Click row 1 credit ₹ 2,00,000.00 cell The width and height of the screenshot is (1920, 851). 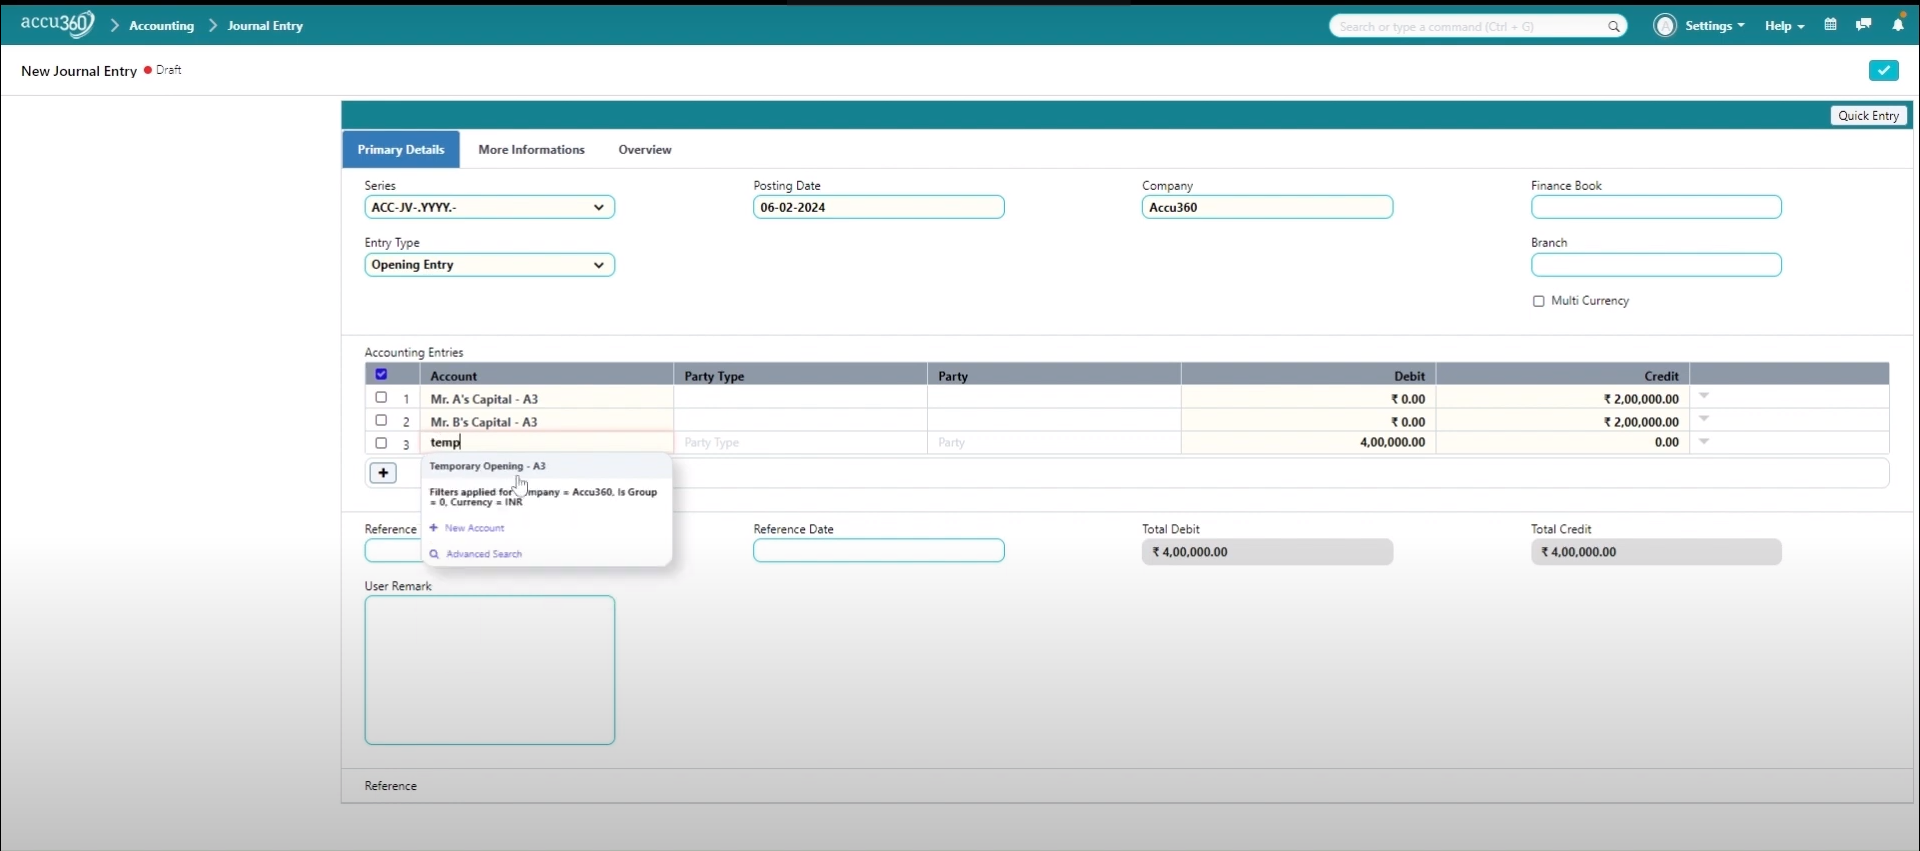point(1563,399)
